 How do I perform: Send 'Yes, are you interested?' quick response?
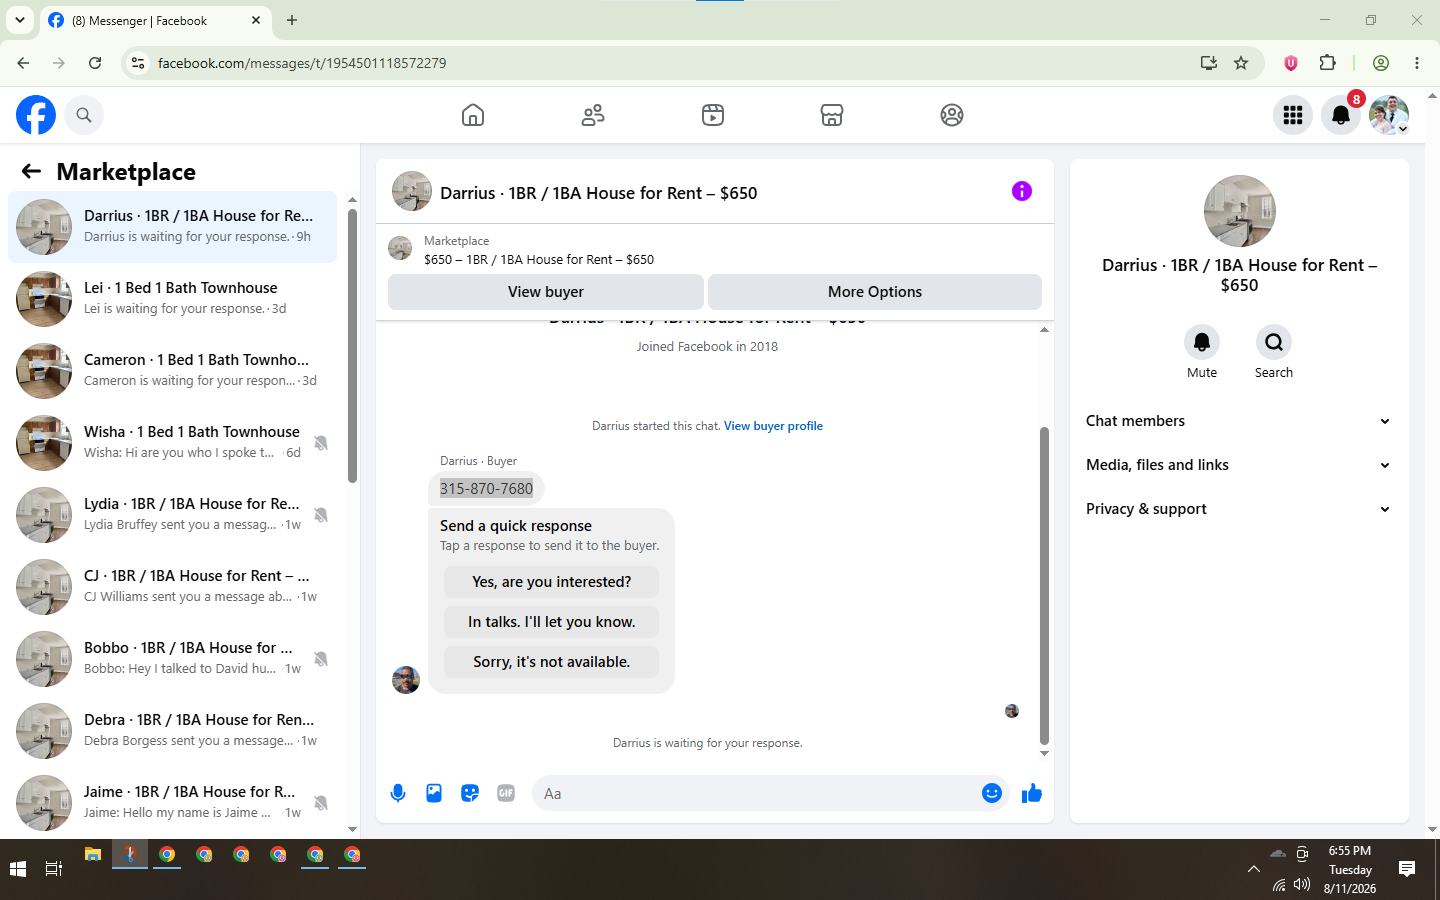point(552,582)
